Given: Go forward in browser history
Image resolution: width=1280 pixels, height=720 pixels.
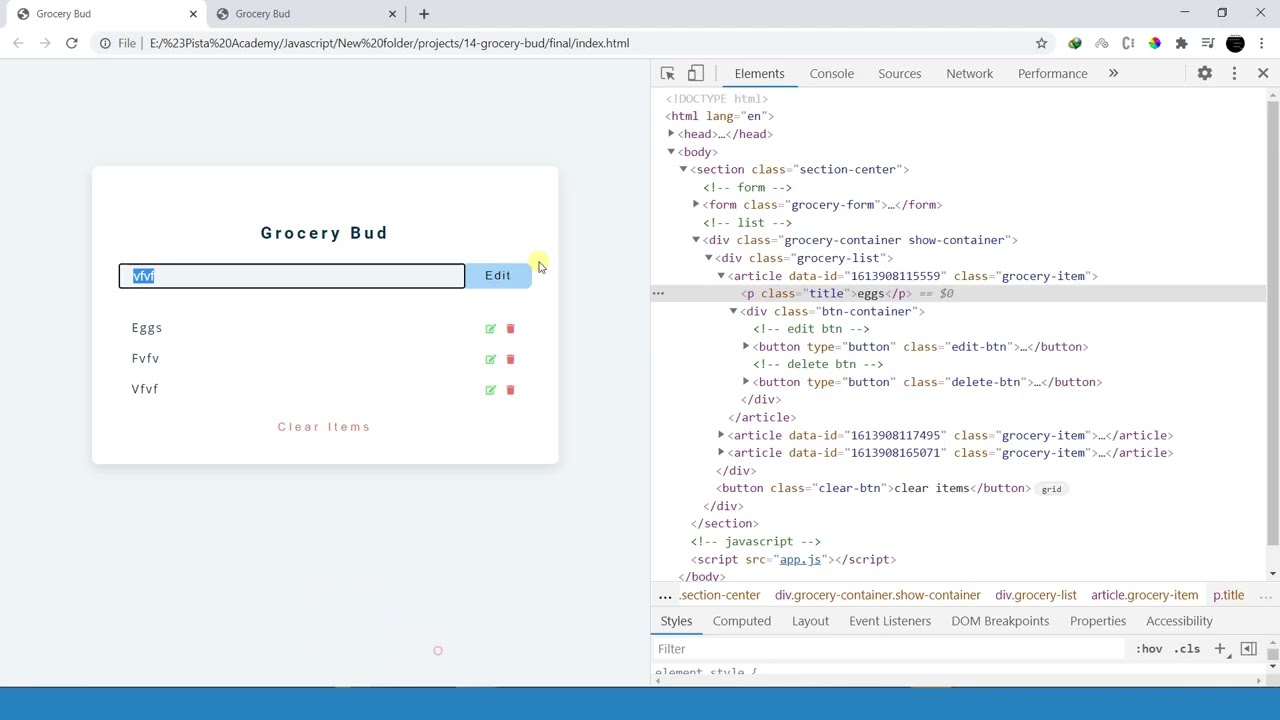Looking at the screenshot, I should point(45,43).
